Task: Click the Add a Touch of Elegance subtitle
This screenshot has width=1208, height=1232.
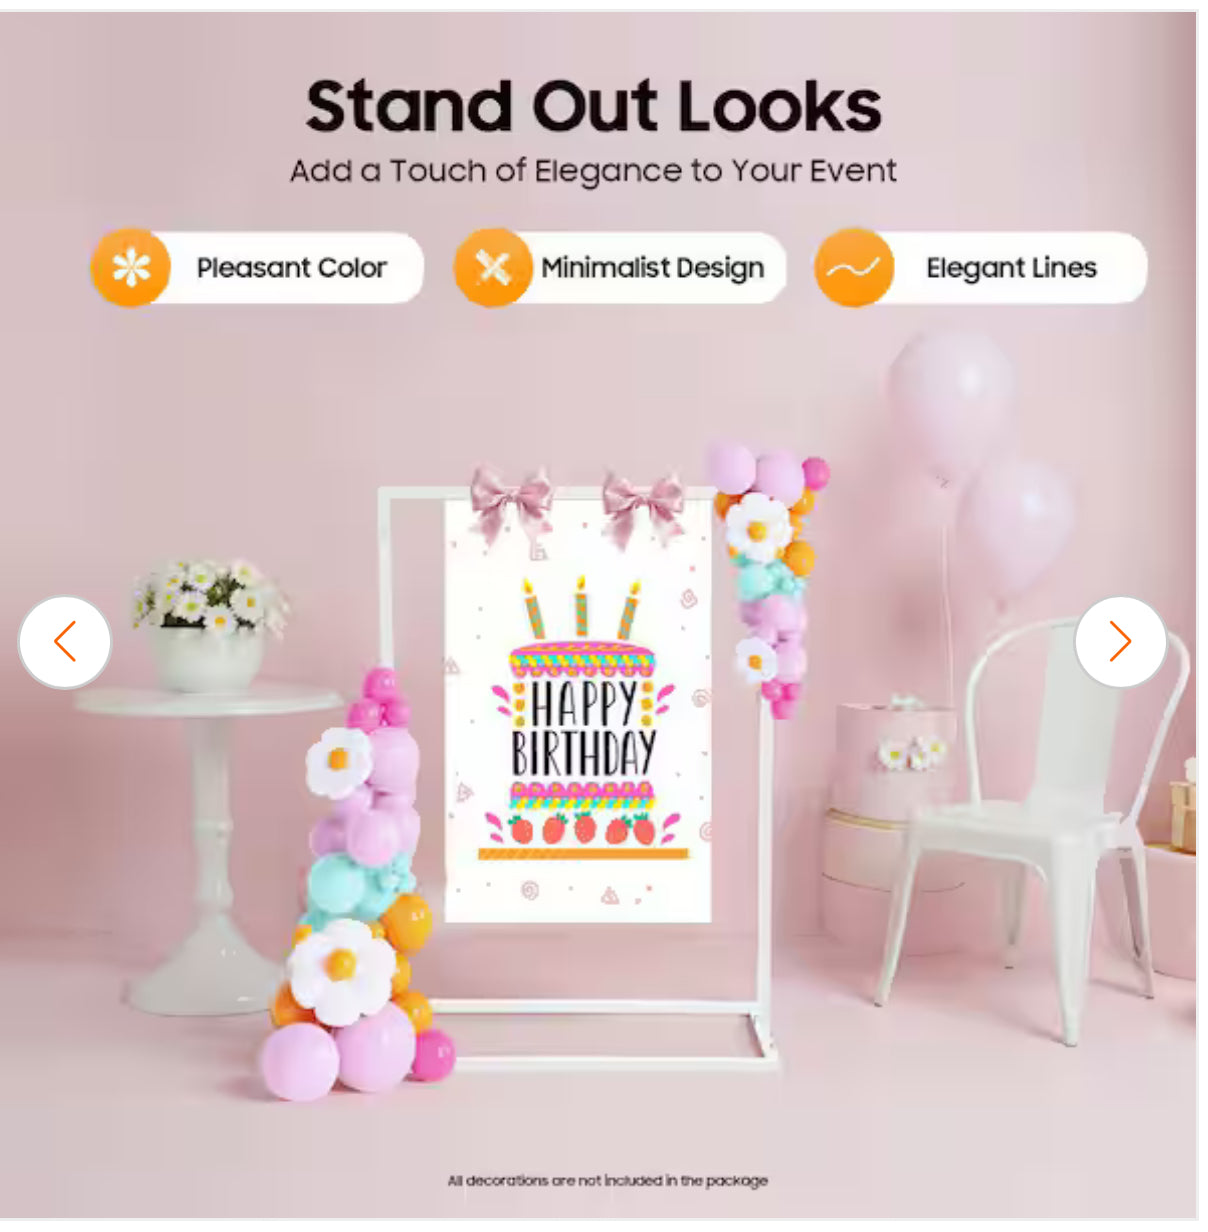Action: [x=593, y=171]
